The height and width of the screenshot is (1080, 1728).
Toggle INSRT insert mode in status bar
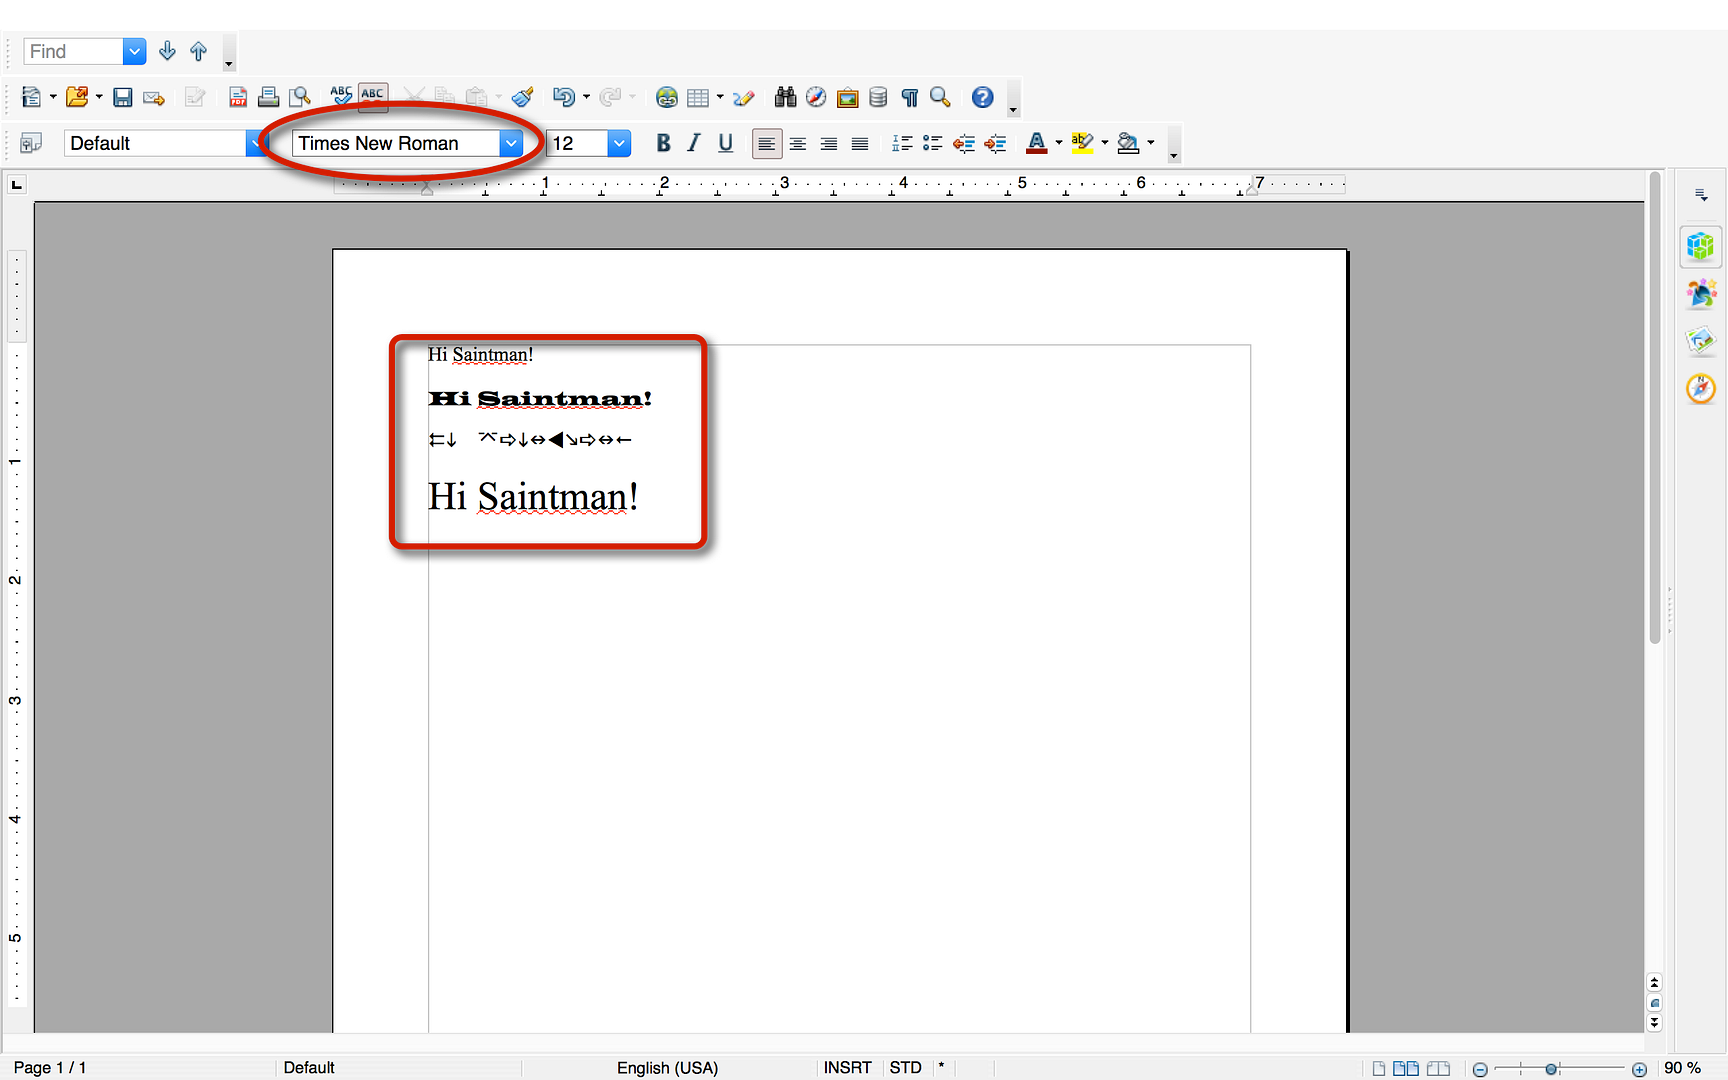pos(847,1068)
